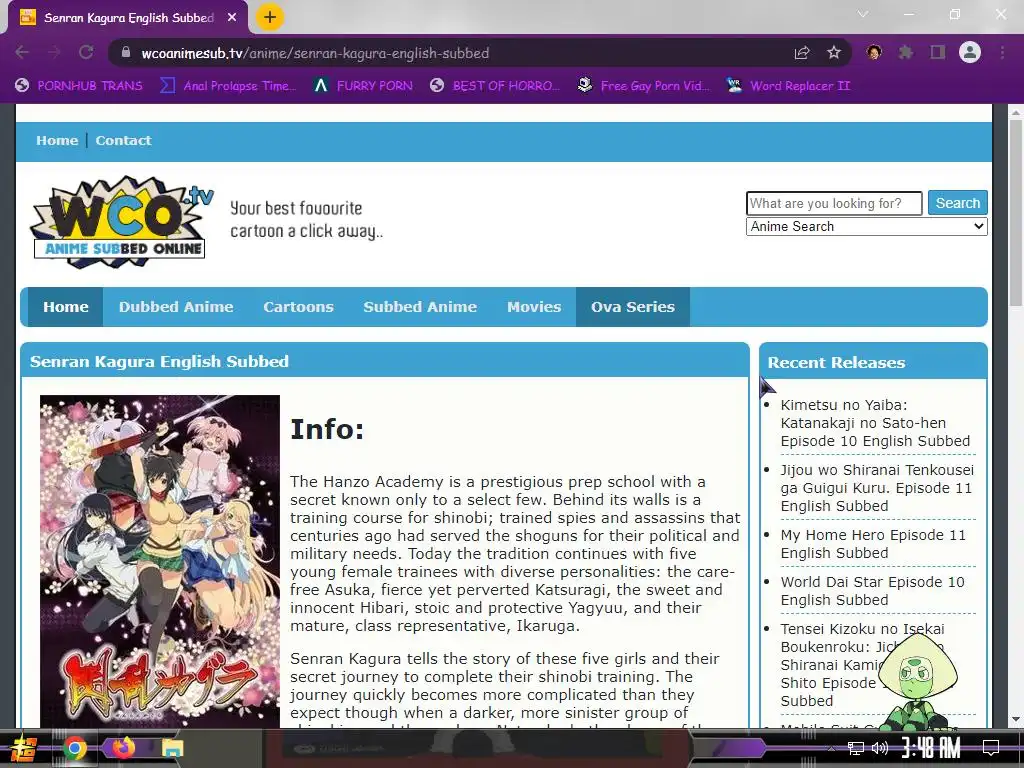The height and width of the screenshot is (768, 1024).
Task: Click the Peridot desktop mascot character
Action: pyautogui.click(x=919, y=681)
